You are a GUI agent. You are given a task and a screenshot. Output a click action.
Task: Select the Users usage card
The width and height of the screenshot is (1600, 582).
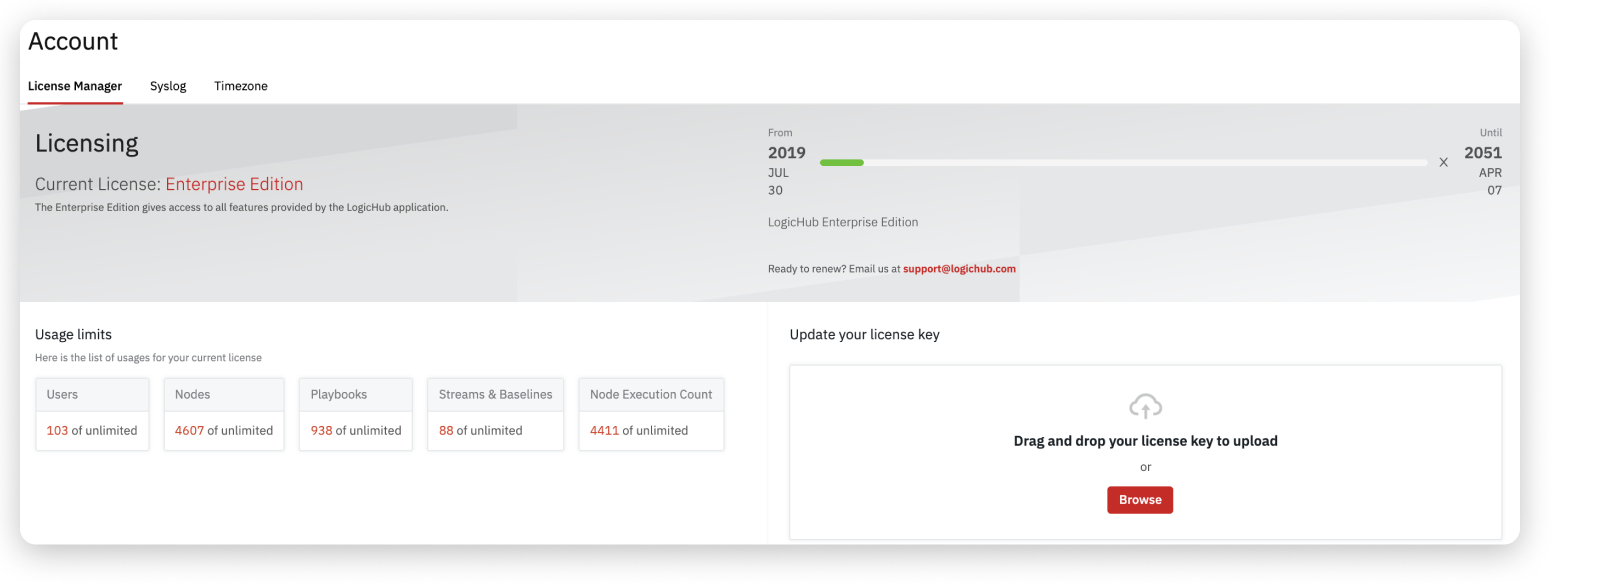(x=92, y=414)
